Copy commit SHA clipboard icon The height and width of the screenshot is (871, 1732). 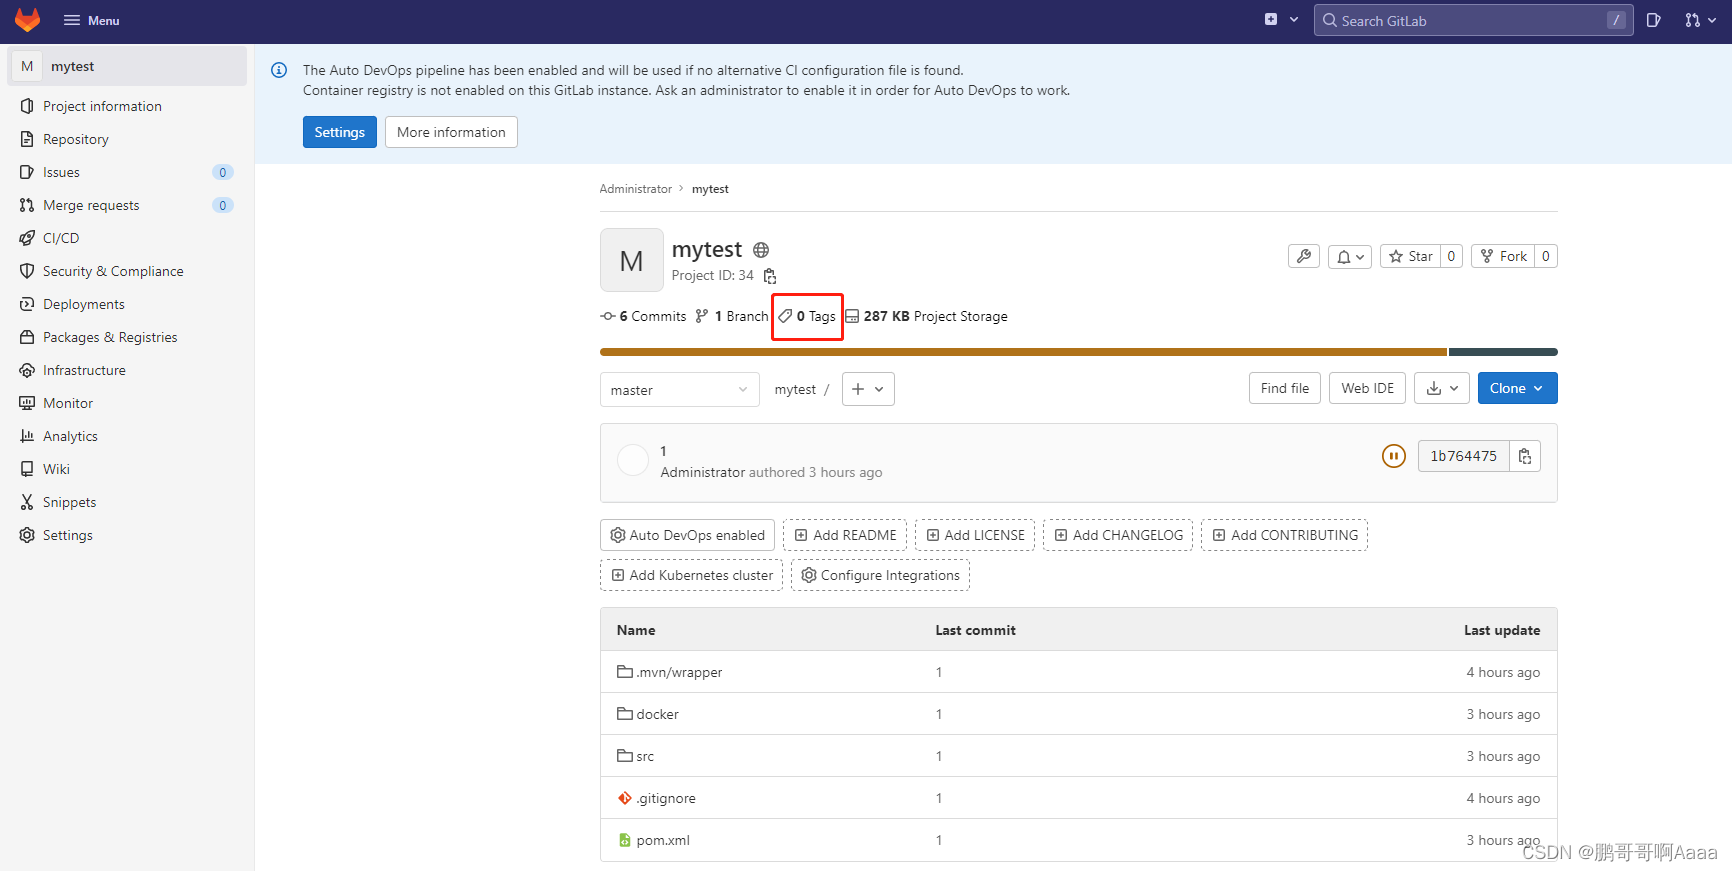point(1525,456)
